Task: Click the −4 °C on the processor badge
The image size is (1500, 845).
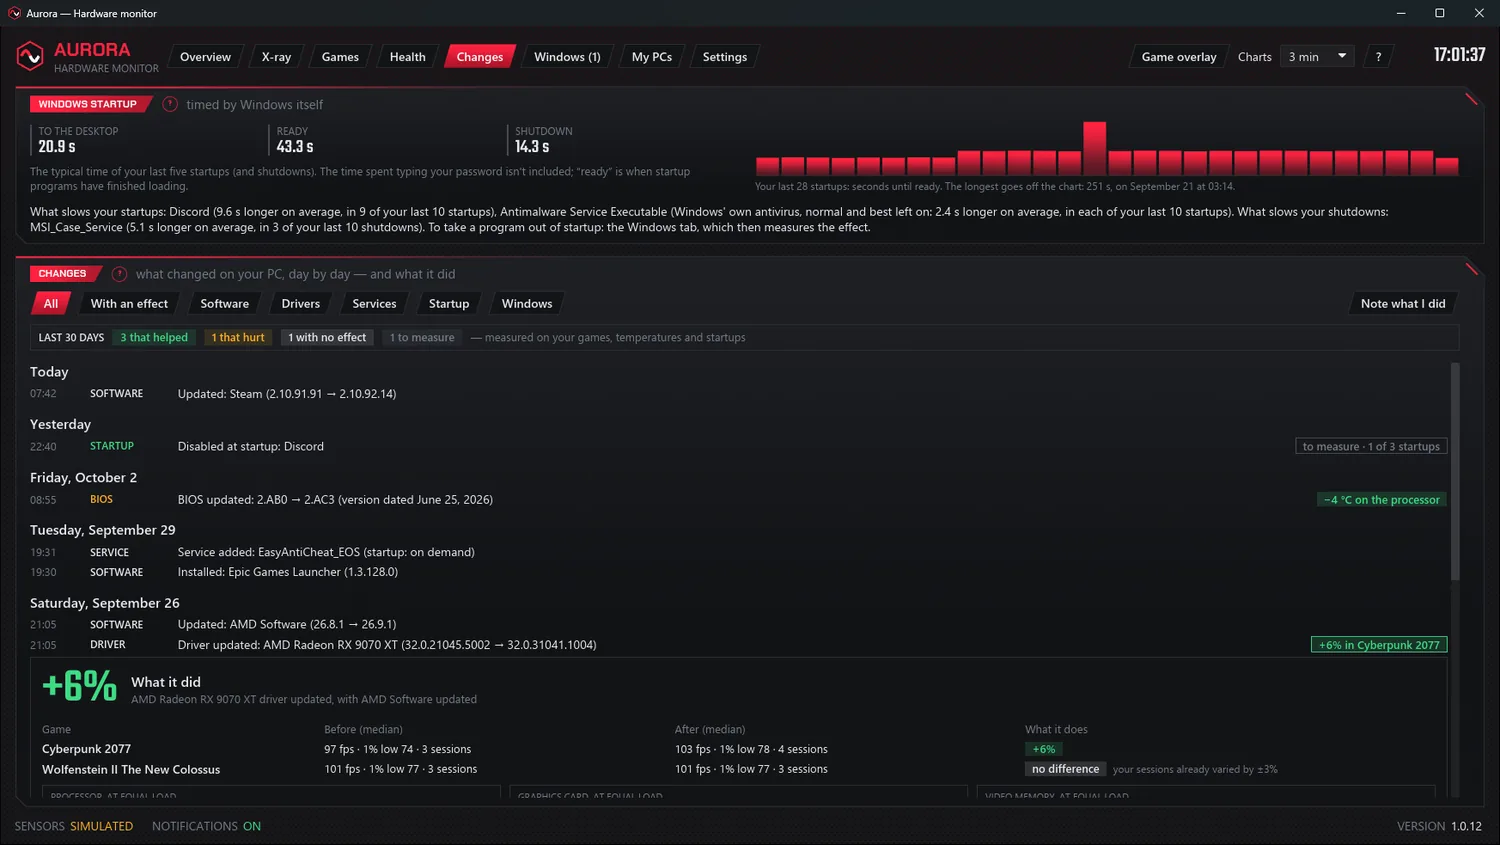Action: click(x=1382, y=500)
